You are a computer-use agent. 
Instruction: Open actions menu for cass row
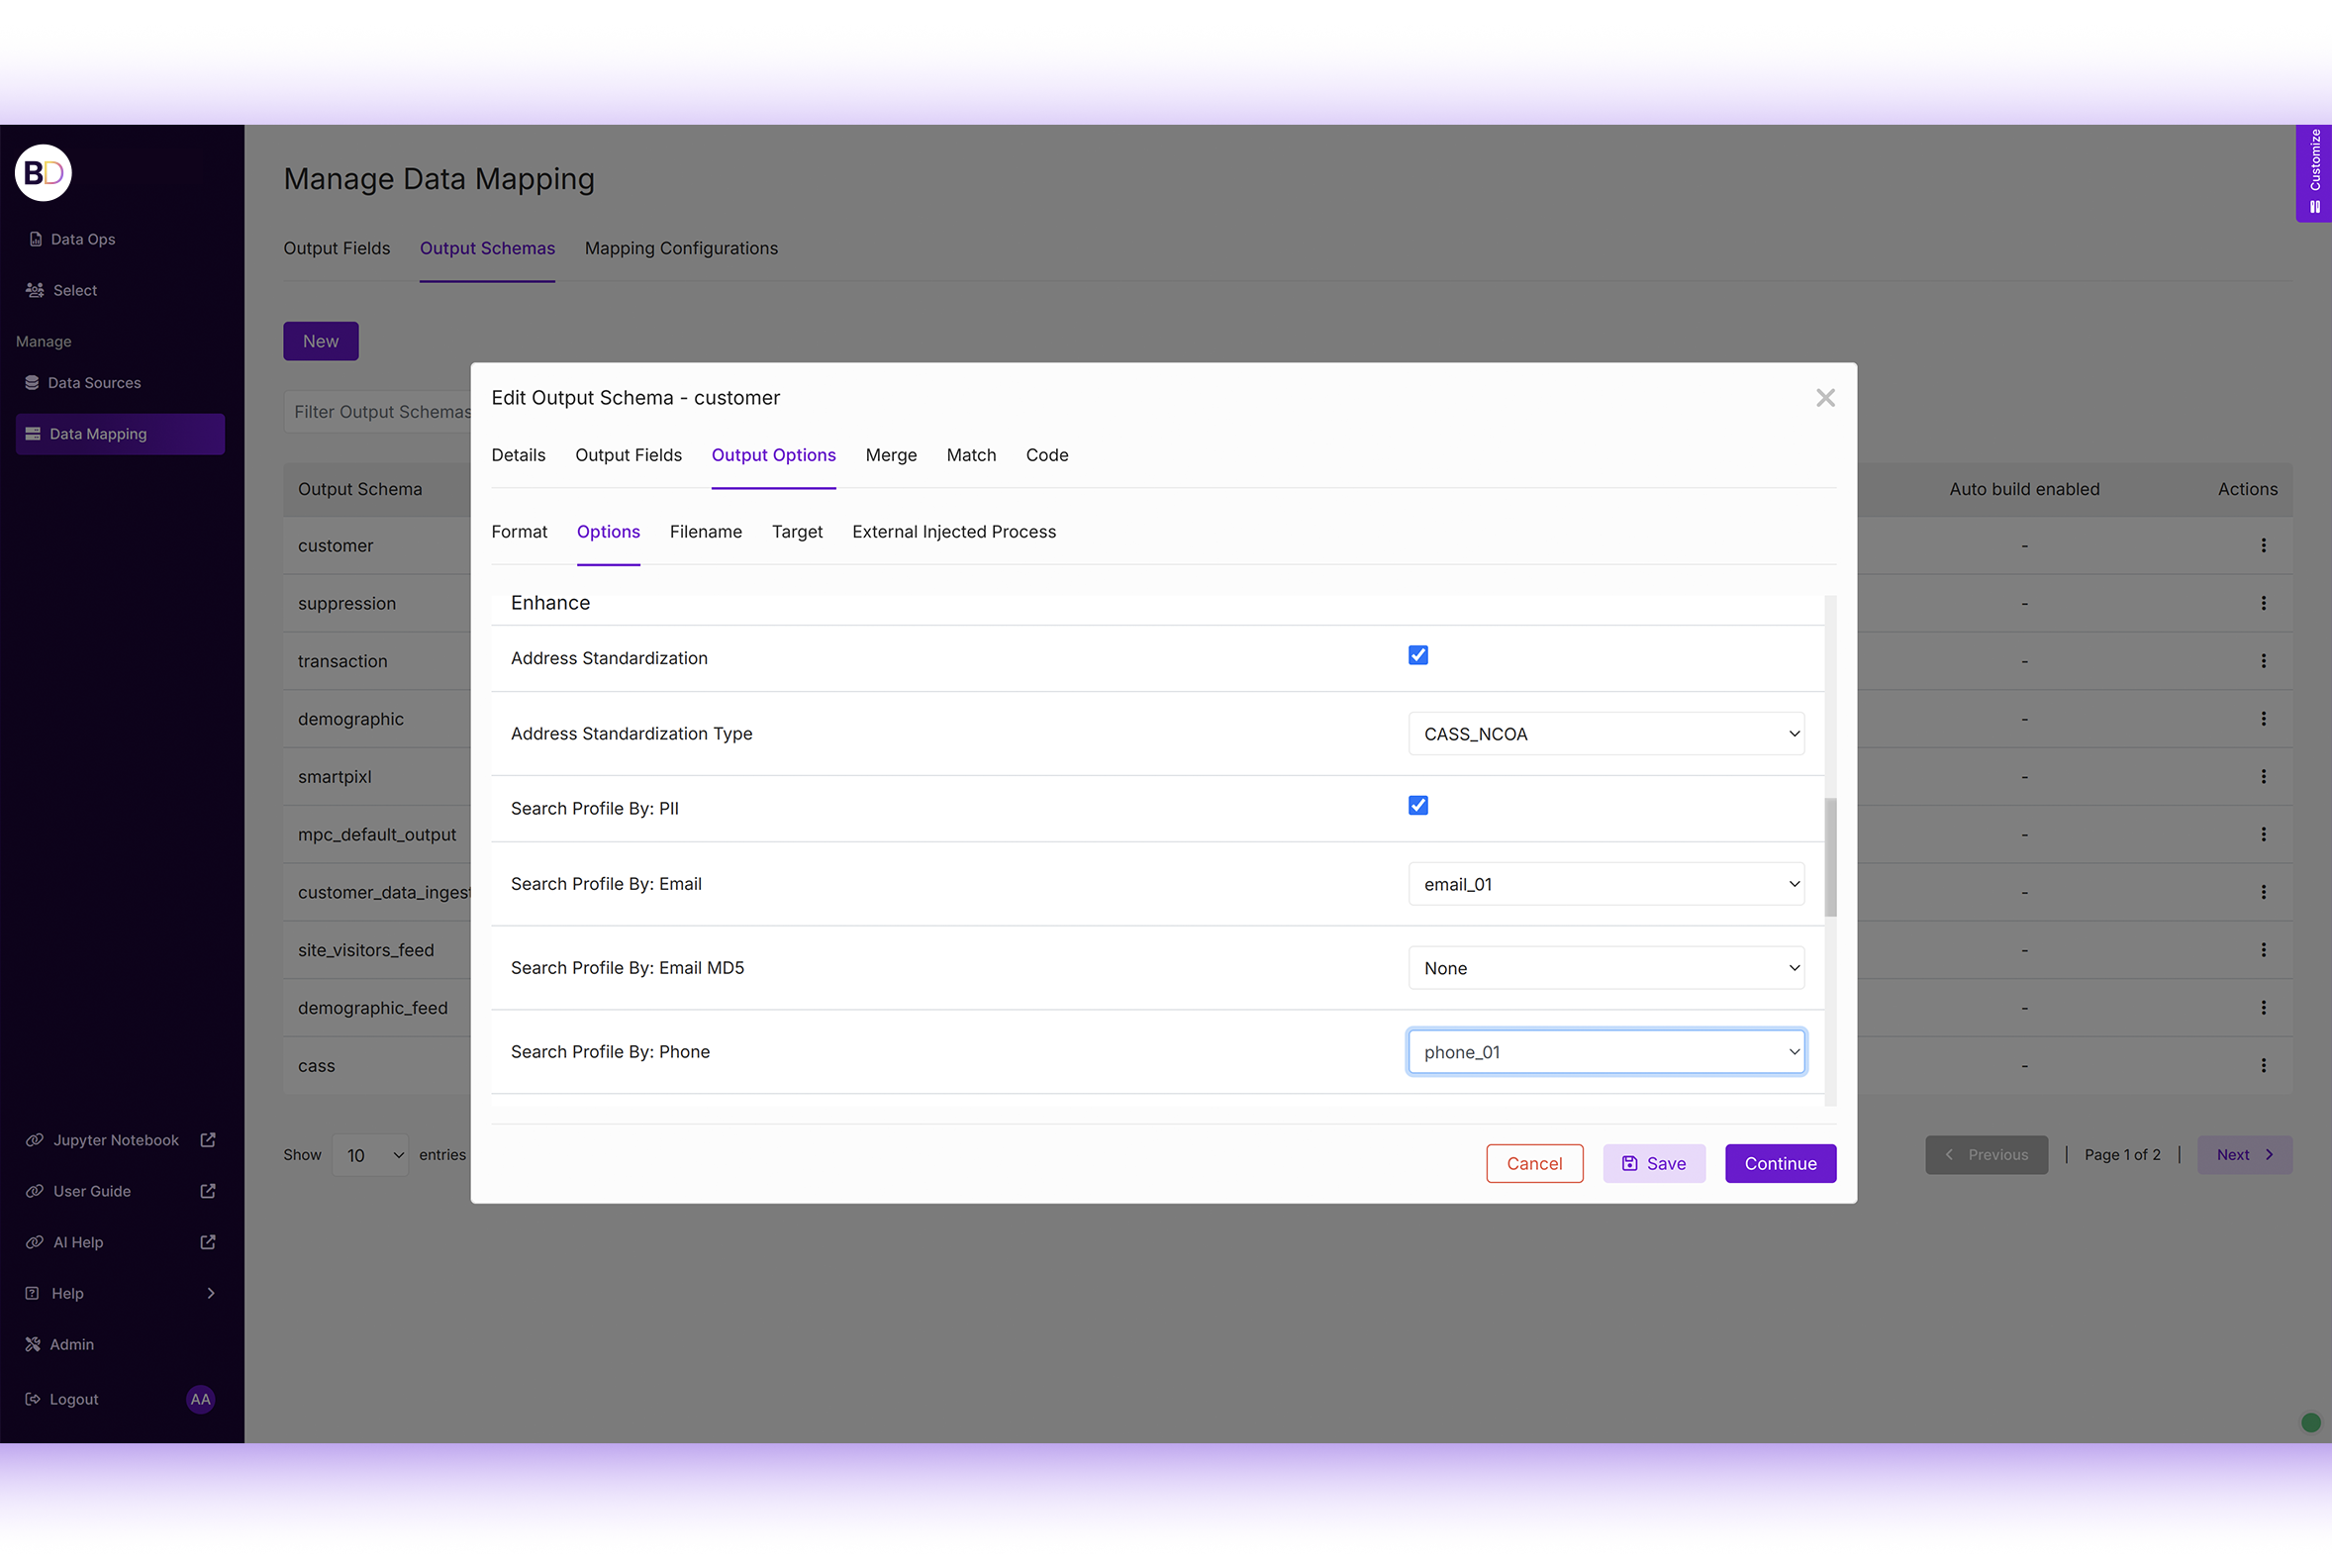[2263, 1066]
